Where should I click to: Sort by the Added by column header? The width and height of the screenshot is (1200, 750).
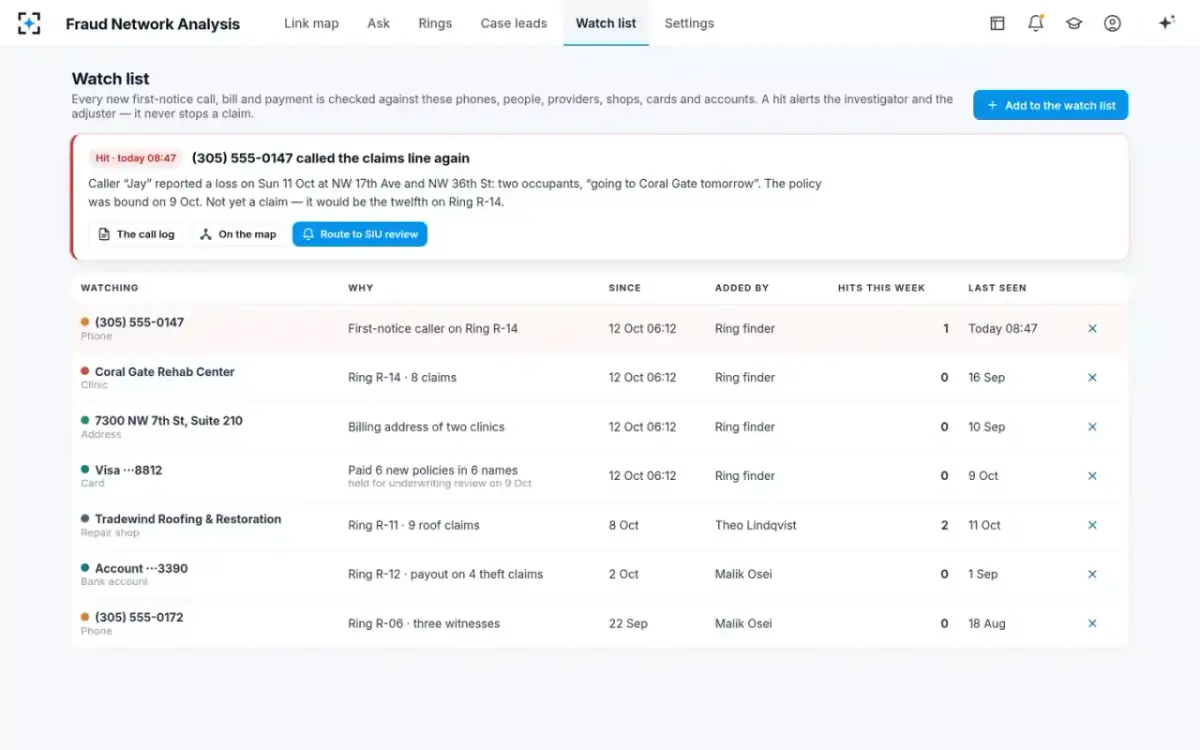pyautogui.click(x=742, y=288)
